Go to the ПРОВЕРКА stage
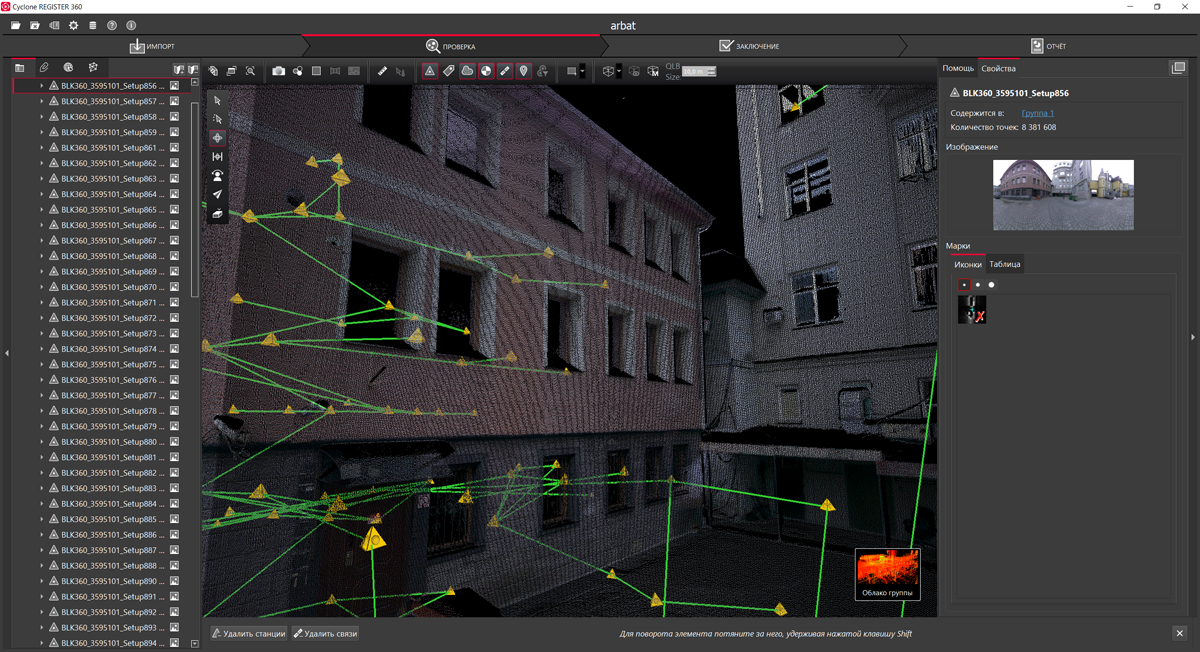The image size is (1200, 652). click(x=450, y=46)
